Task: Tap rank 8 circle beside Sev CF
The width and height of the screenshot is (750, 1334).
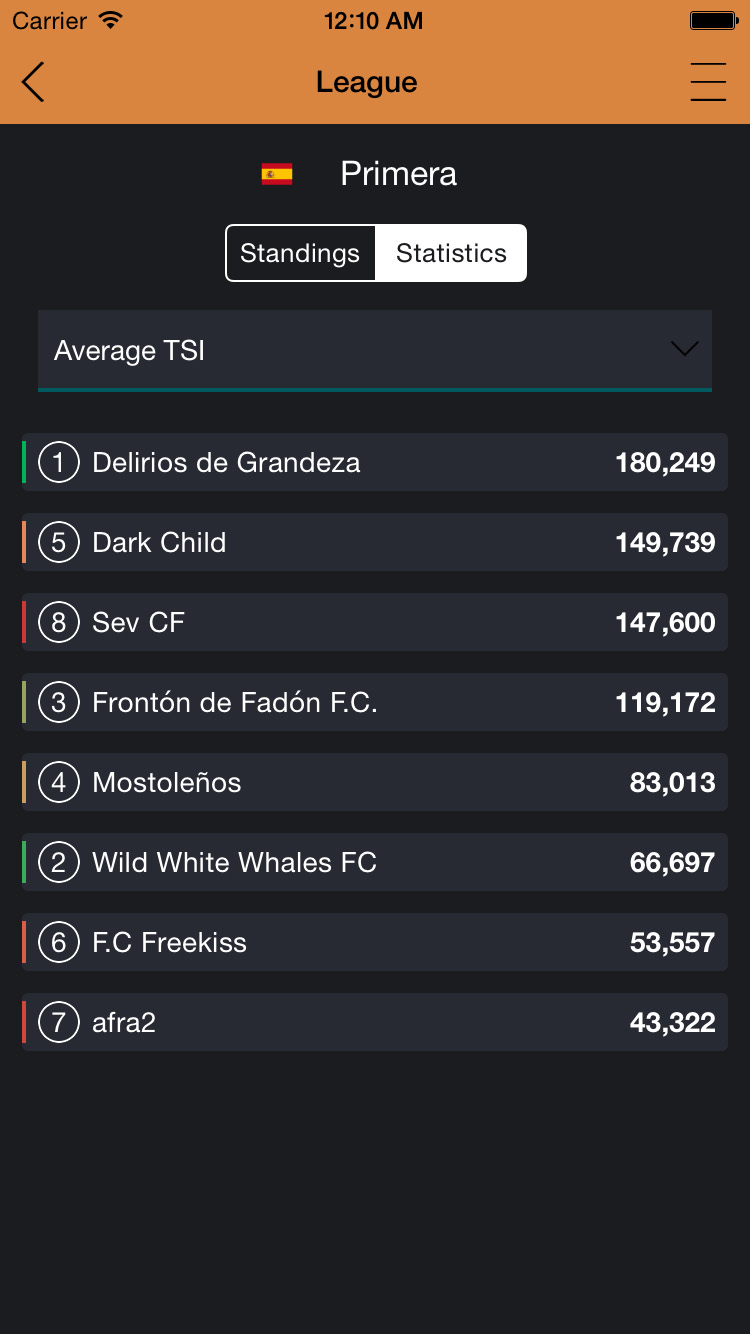Action: click(x=59, y=622)
